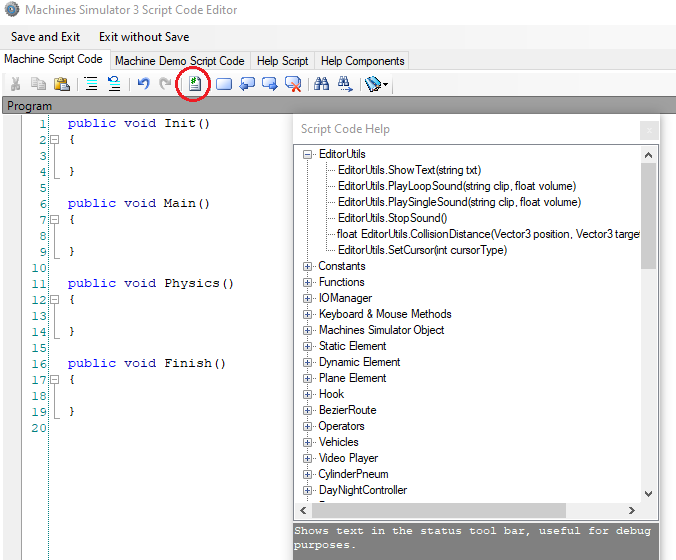Go to previous bookmark
Viewport: 676px width, 560px height.
[x=247, y=84]
